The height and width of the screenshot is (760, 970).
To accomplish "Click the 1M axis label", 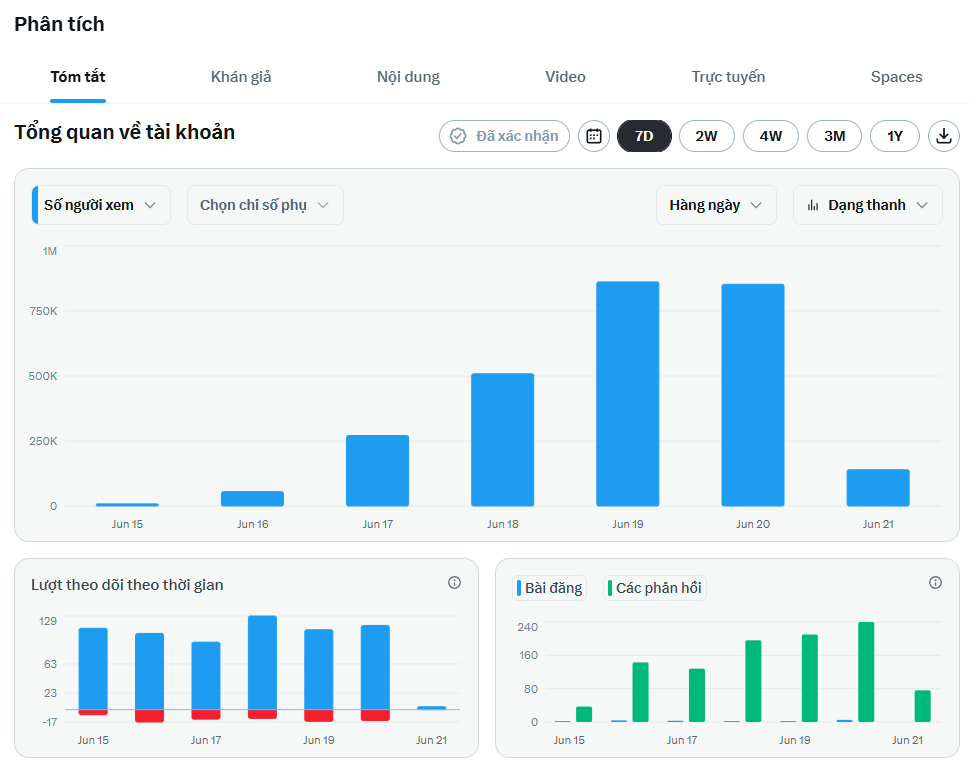I will (49, 251).
